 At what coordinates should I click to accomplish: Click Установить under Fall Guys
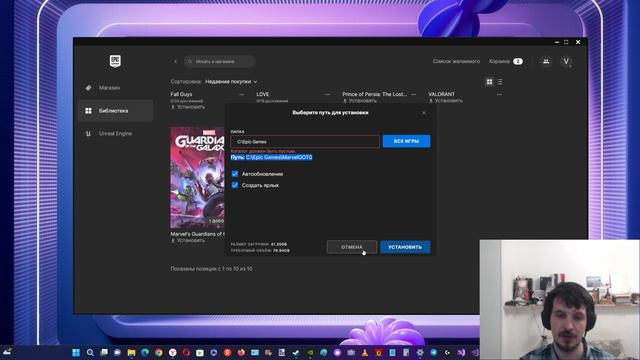188,107
